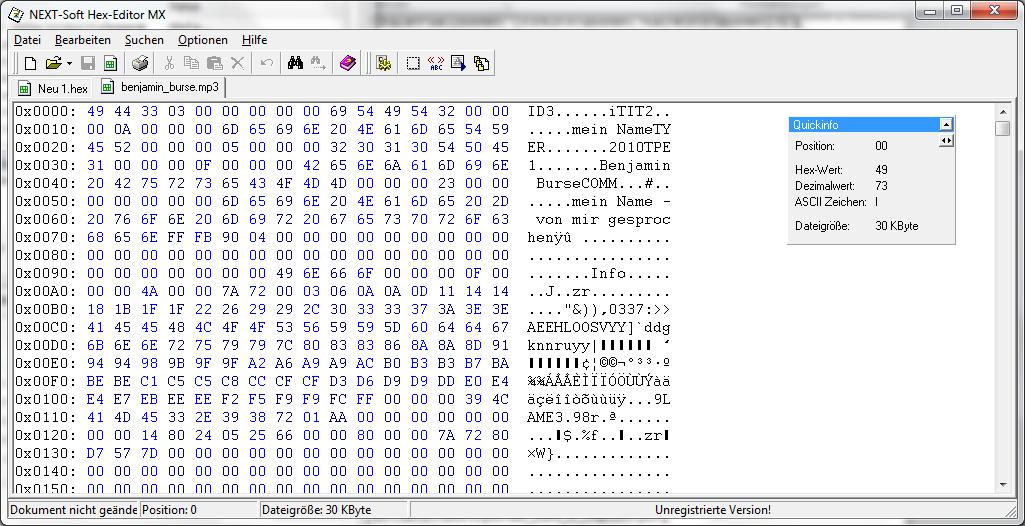
Task: Click hex byte 49 at offset 0x0000
Action: coord(96,111)
